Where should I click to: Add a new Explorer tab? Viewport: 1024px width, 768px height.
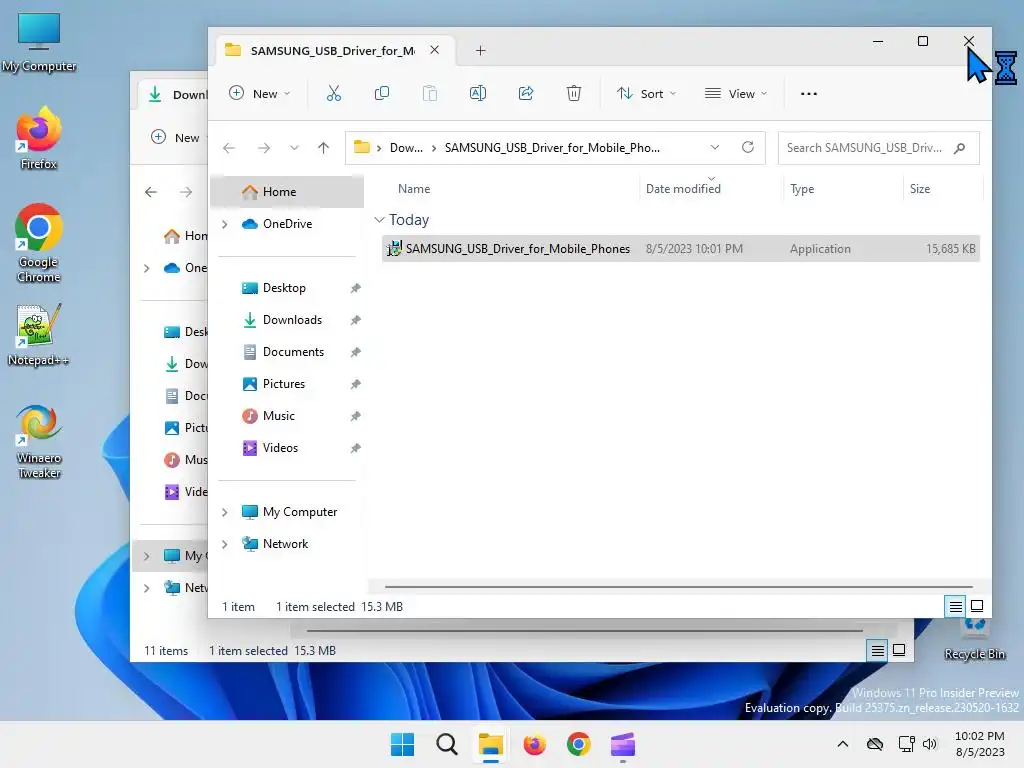pyautogui.click(x=481, y=50)
